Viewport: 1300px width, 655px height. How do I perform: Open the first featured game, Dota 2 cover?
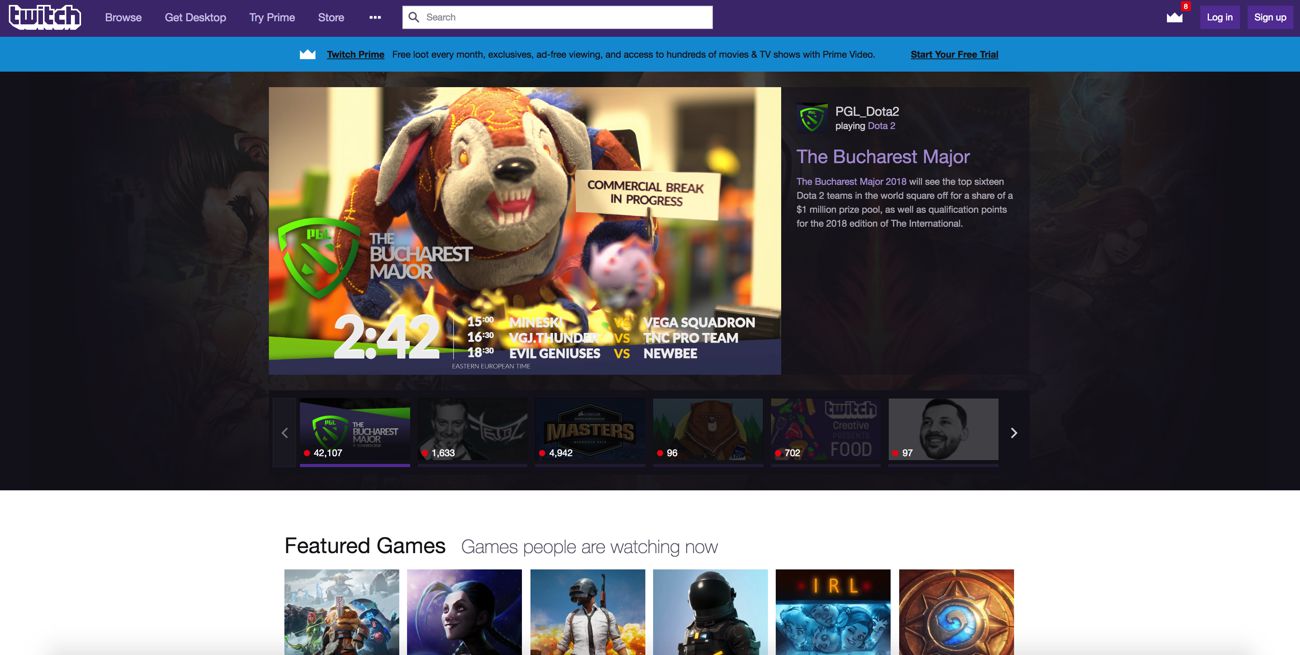342,612
